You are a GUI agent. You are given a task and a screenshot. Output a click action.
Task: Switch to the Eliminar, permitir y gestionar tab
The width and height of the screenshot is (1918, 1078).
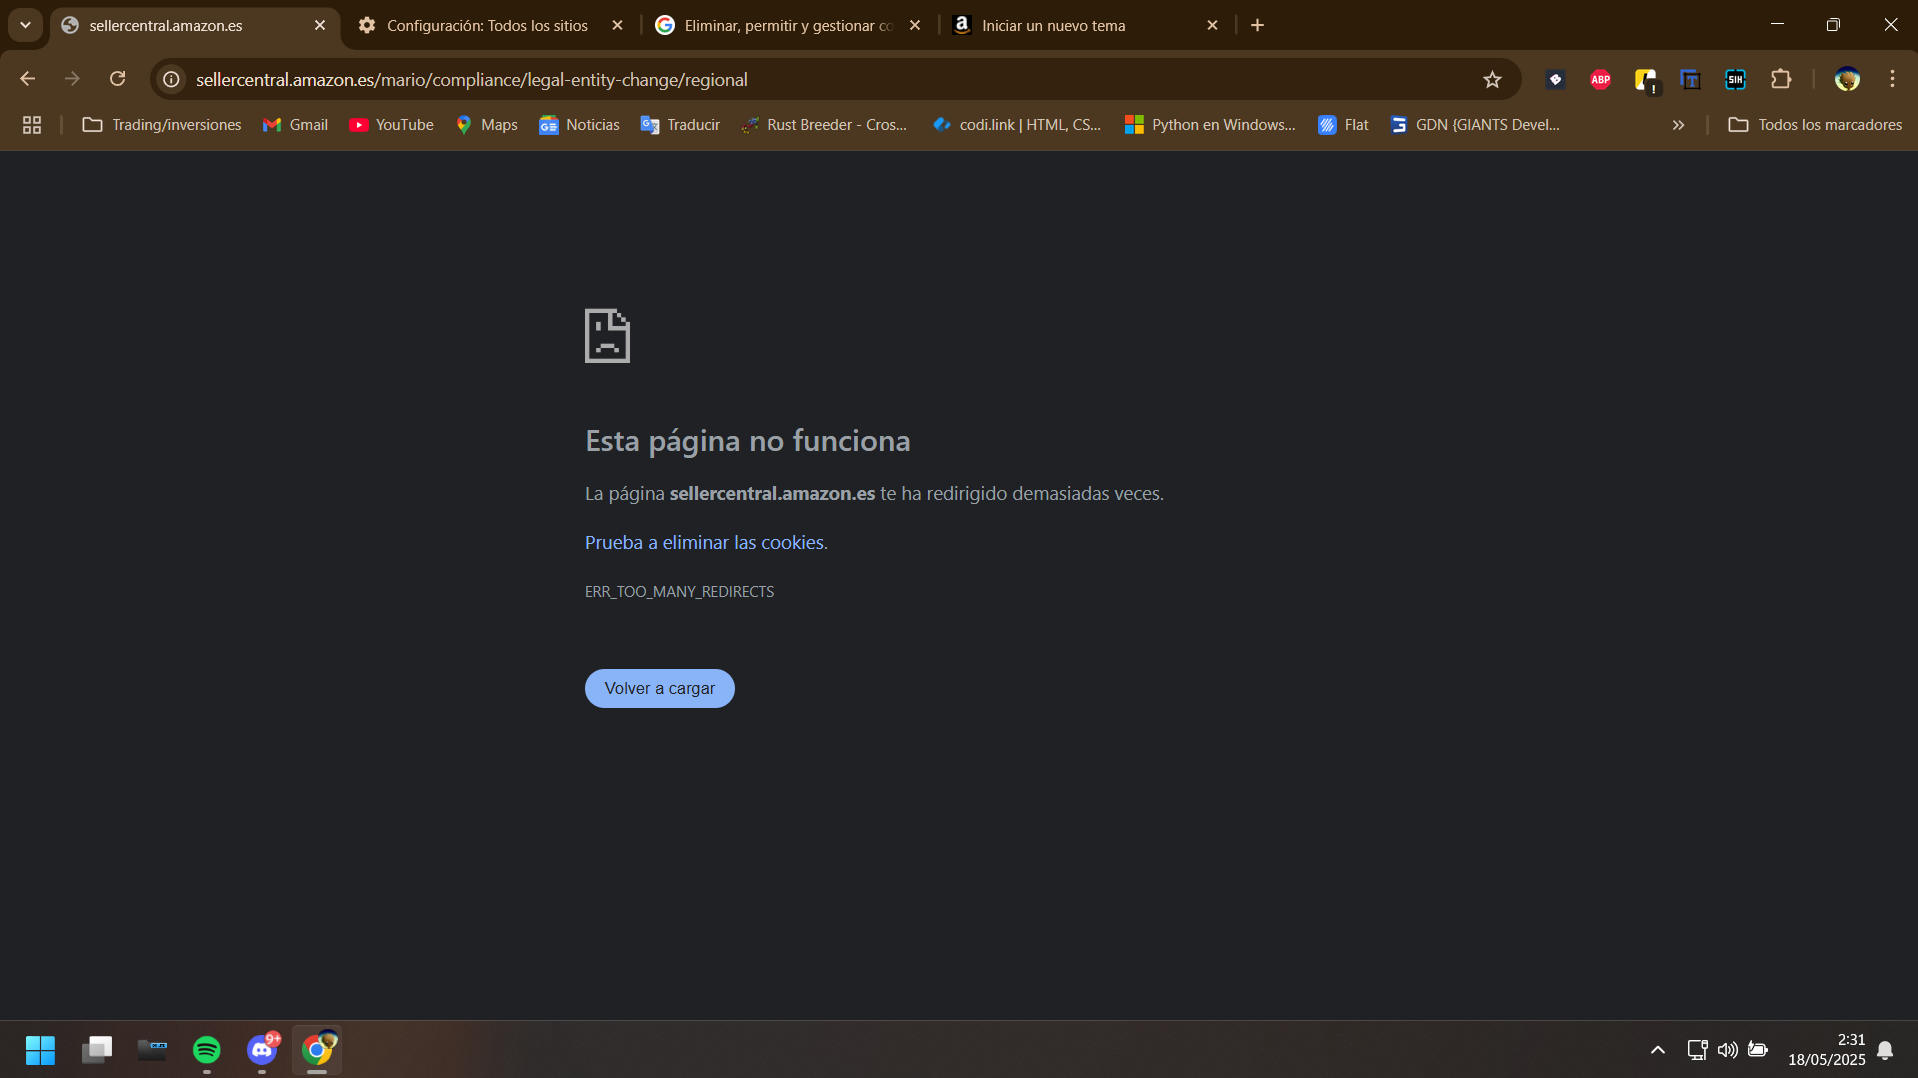coord(788,26)
